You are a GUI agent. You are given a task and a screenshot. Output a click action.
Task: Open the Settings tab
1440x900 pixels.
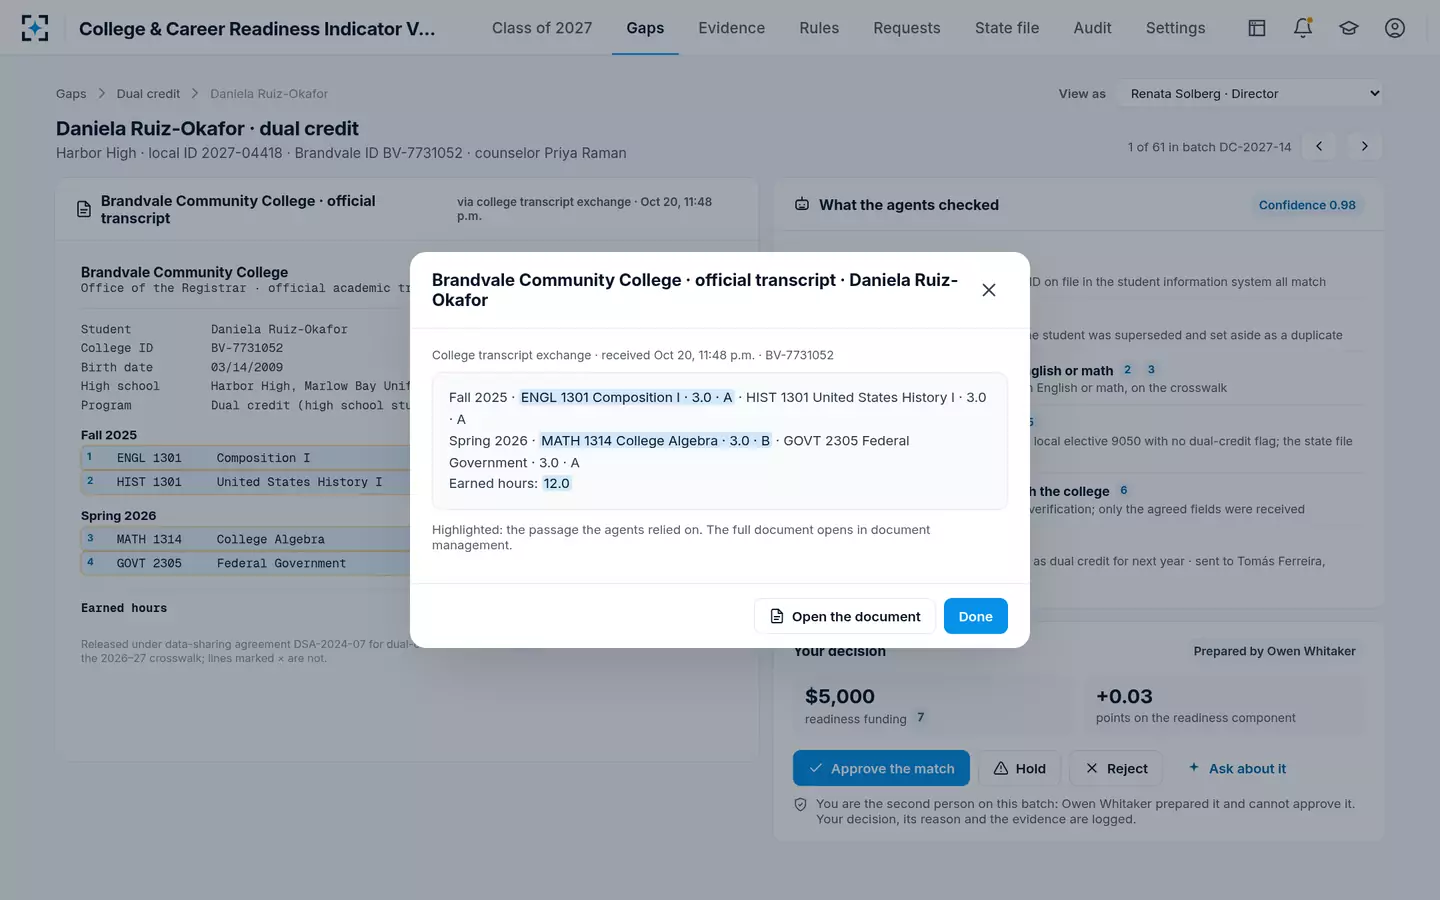pyautogui.click(x=1175, y=28)
